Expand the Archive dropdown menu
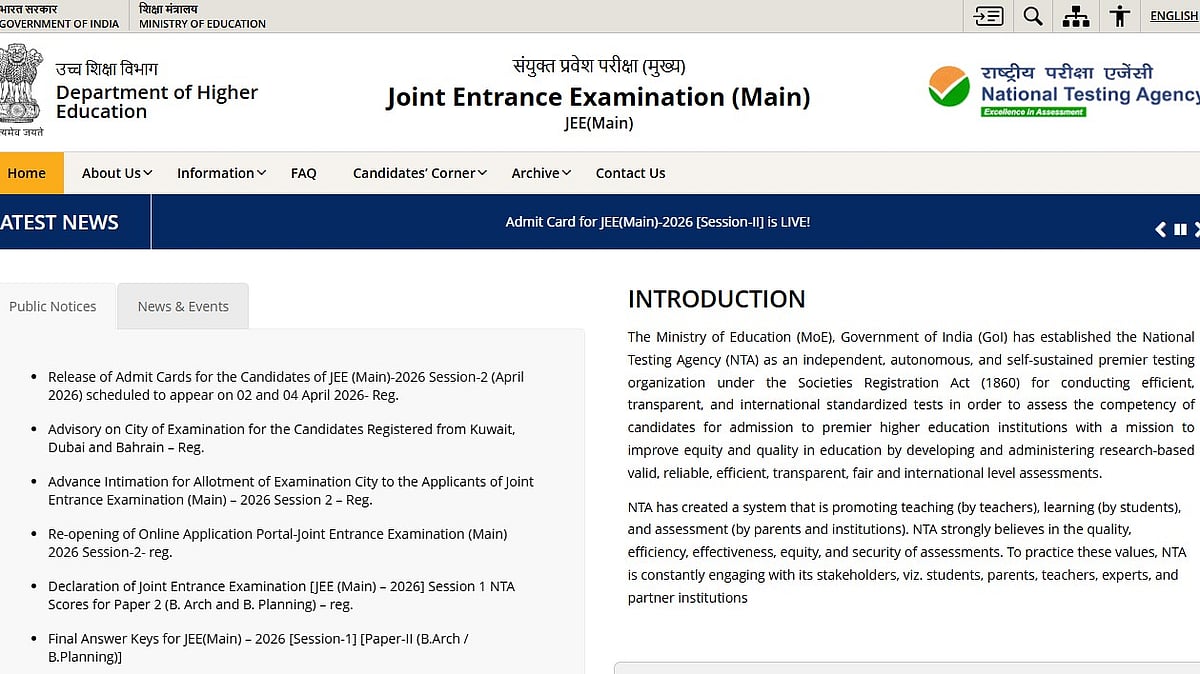The height and width of the screenshot is (674, 1200). 541,173
